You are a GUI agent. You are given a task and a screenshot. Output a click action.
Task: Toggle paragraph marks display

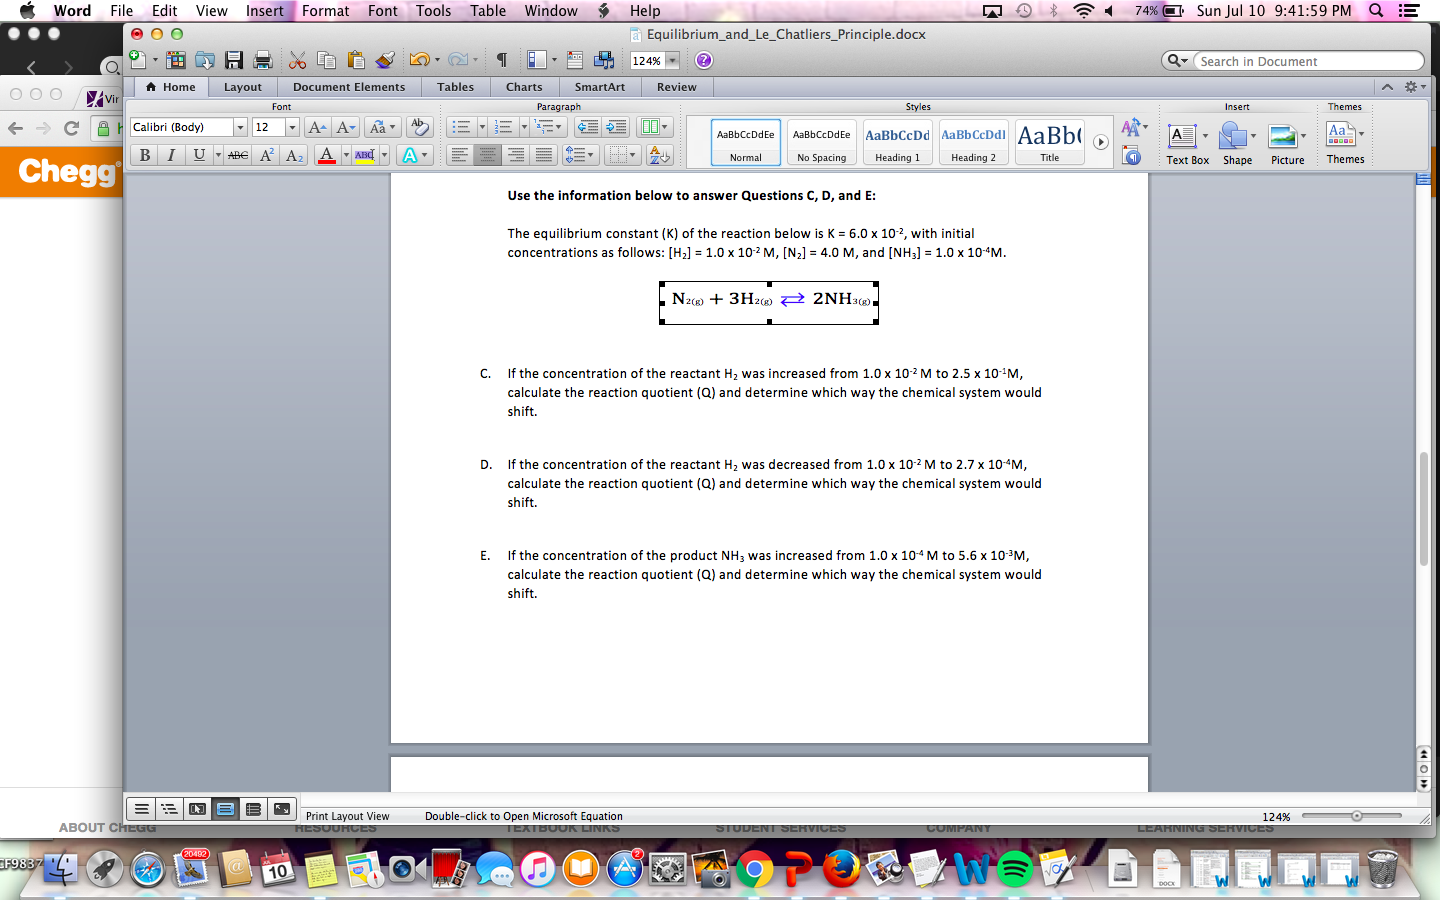tap(501, 60)
